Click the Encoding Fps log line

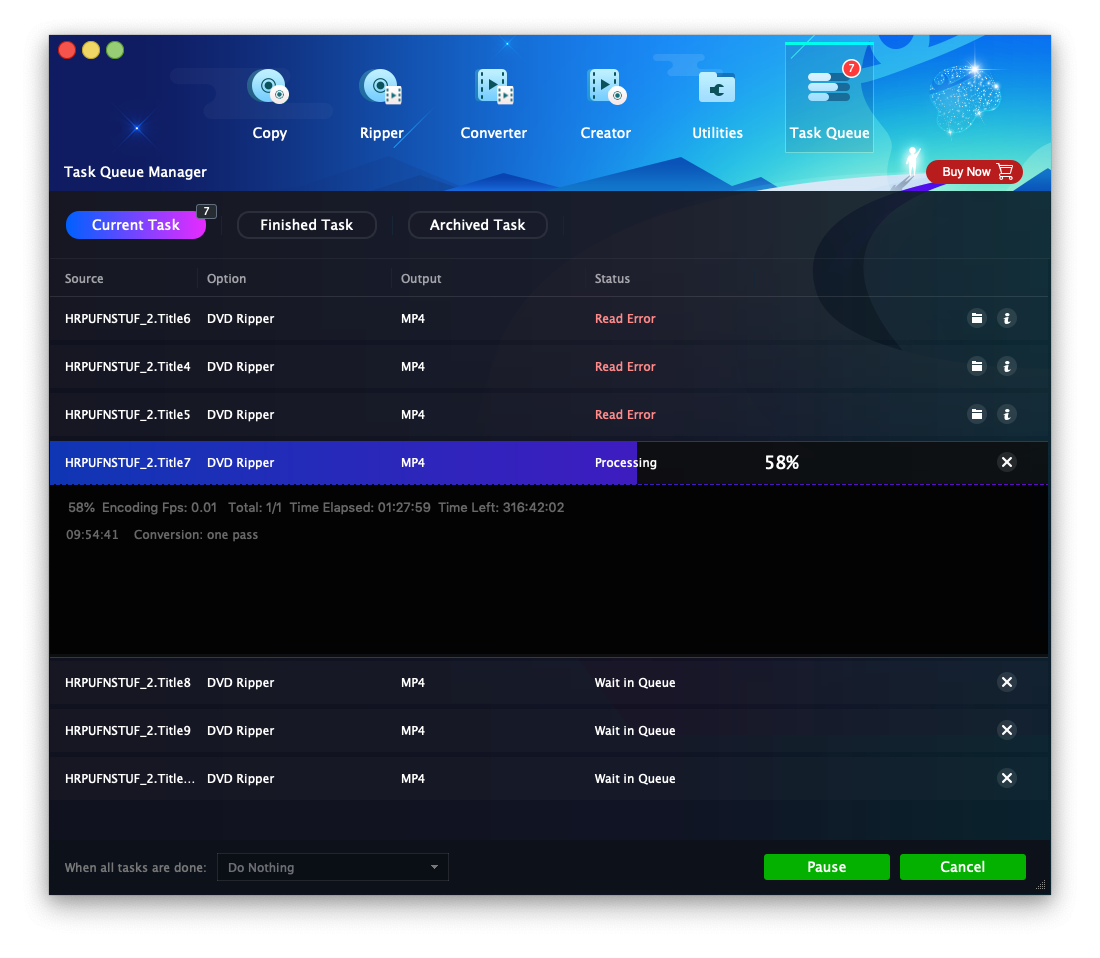coord(316,507)
